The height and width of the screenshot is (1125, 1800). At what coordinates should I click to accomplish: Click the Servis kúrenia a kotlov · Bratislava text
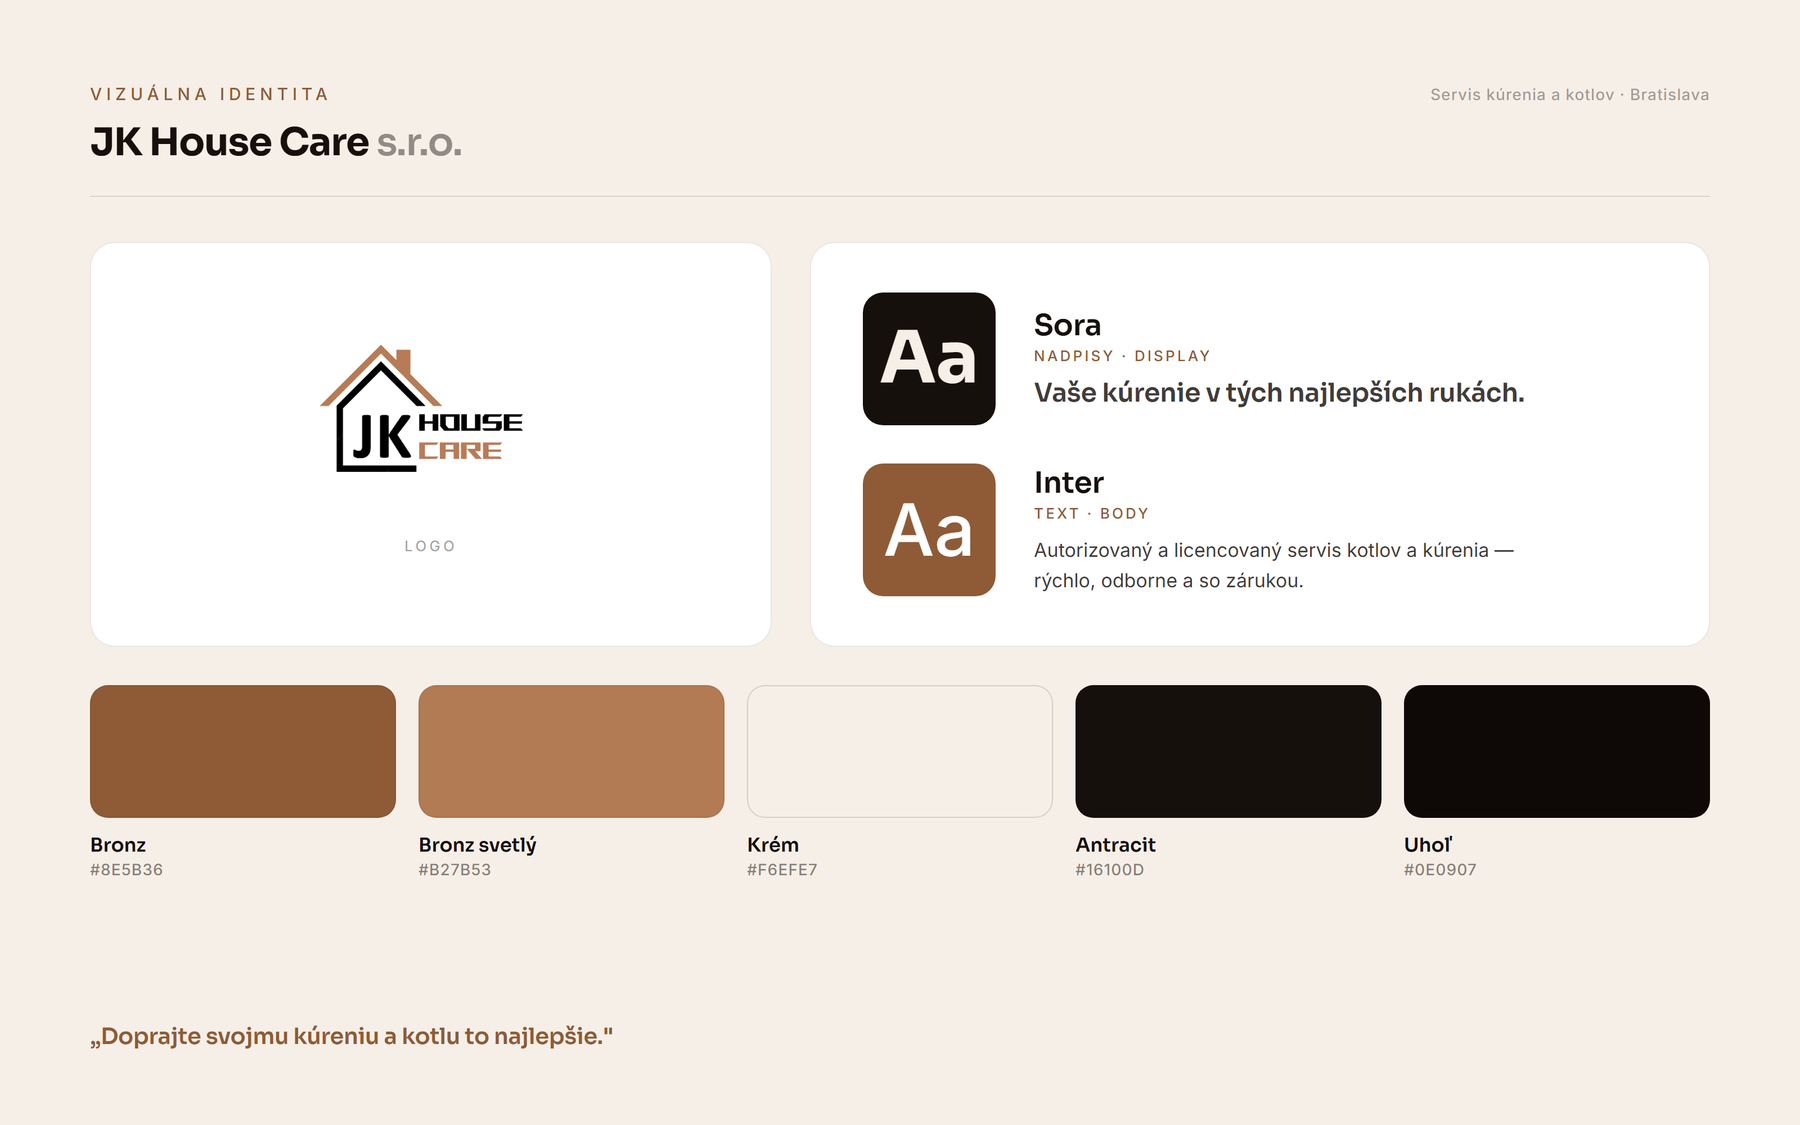pos(1569,95)
